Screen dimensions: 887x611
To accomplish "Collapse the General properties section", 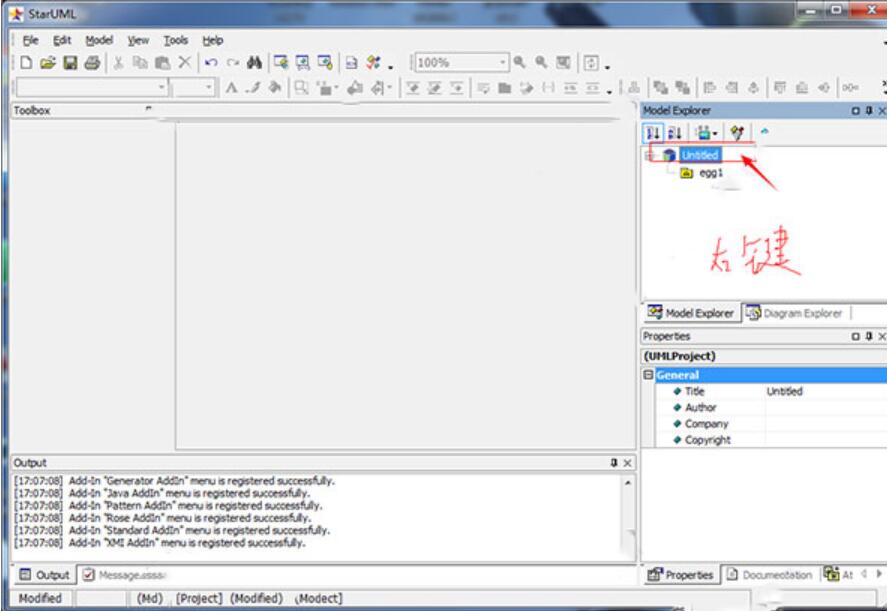I will (x=648, y=375).
